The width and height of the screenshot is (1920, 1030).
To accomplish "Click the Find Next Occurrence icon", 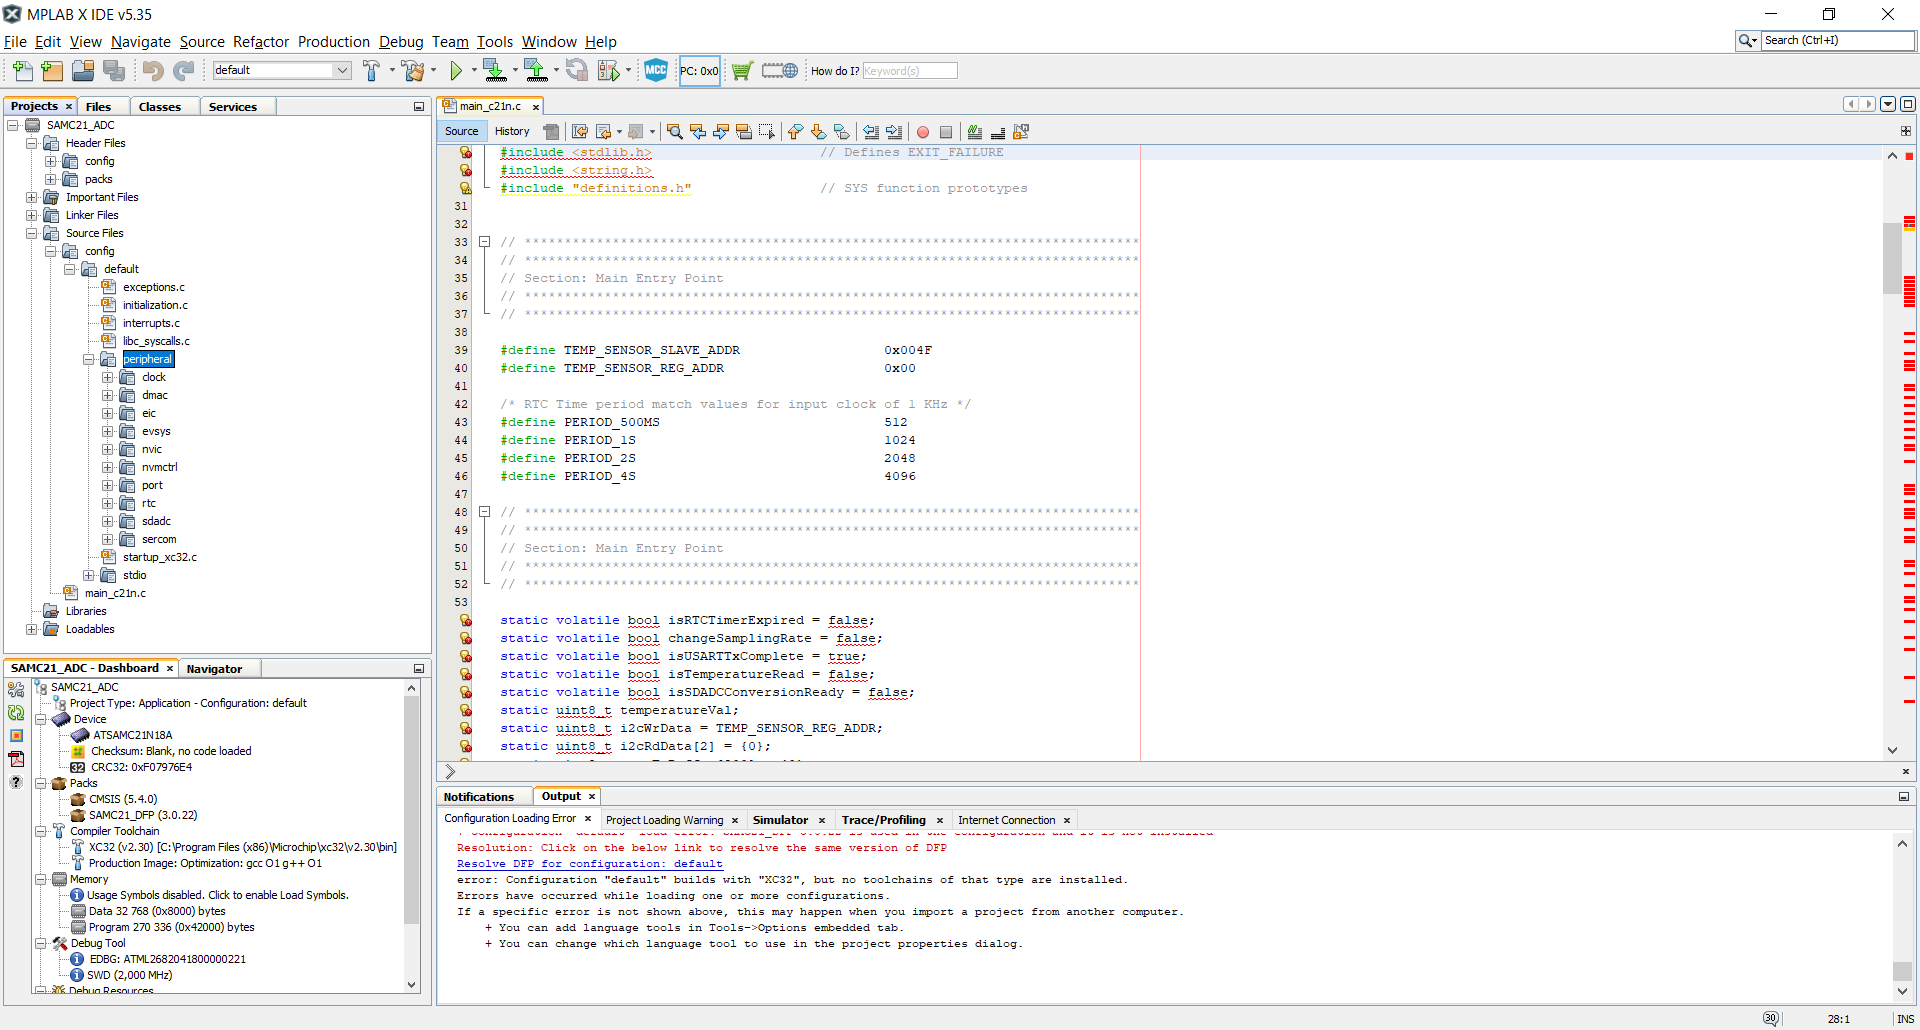I will pos(721,131).
